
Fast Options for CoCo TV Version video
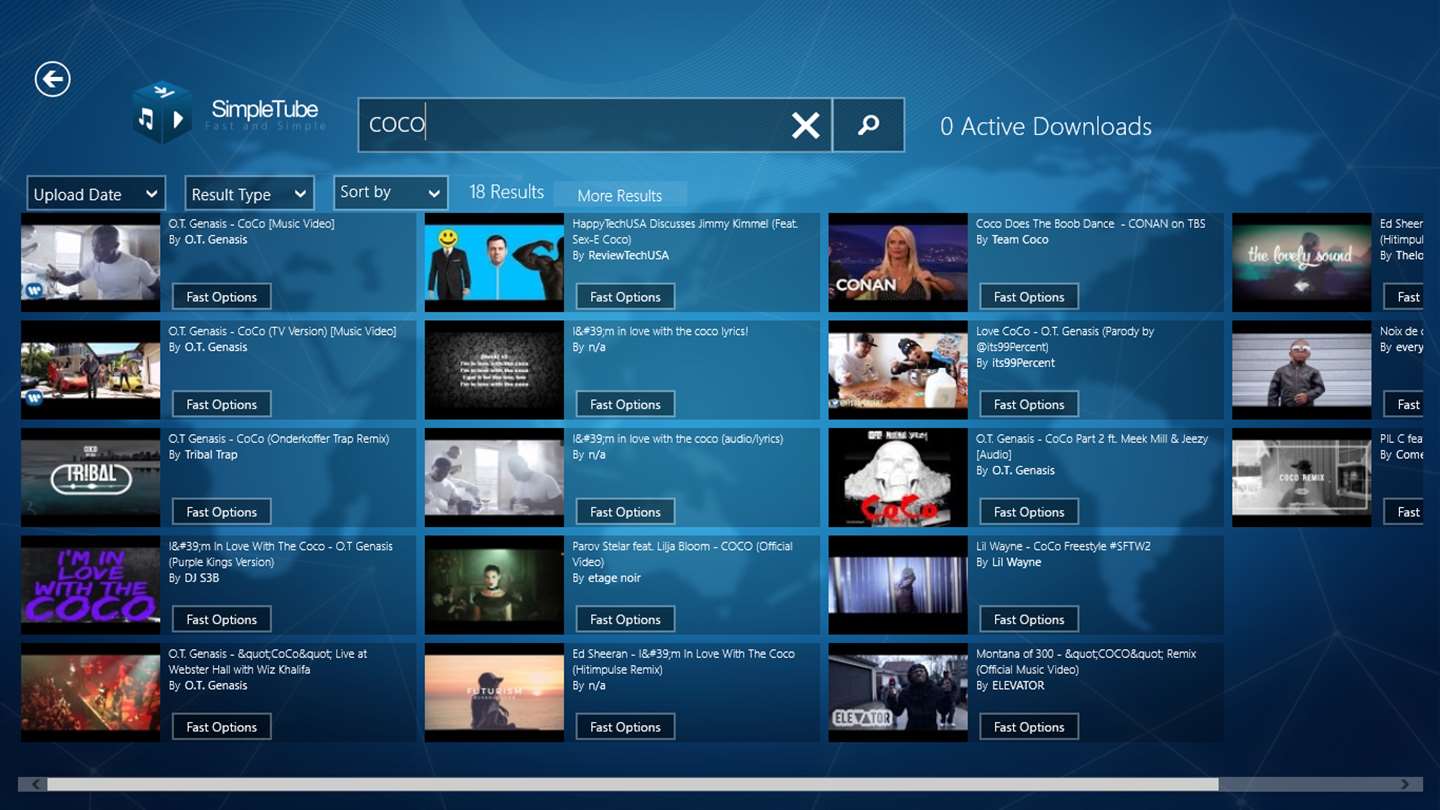[x=221, y=404]
